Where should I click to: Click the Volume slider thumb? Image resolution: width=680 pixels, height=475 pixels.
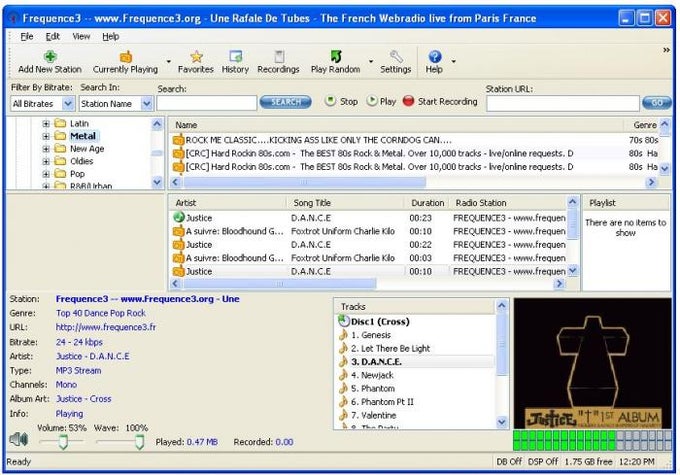(x=63, y=442)
